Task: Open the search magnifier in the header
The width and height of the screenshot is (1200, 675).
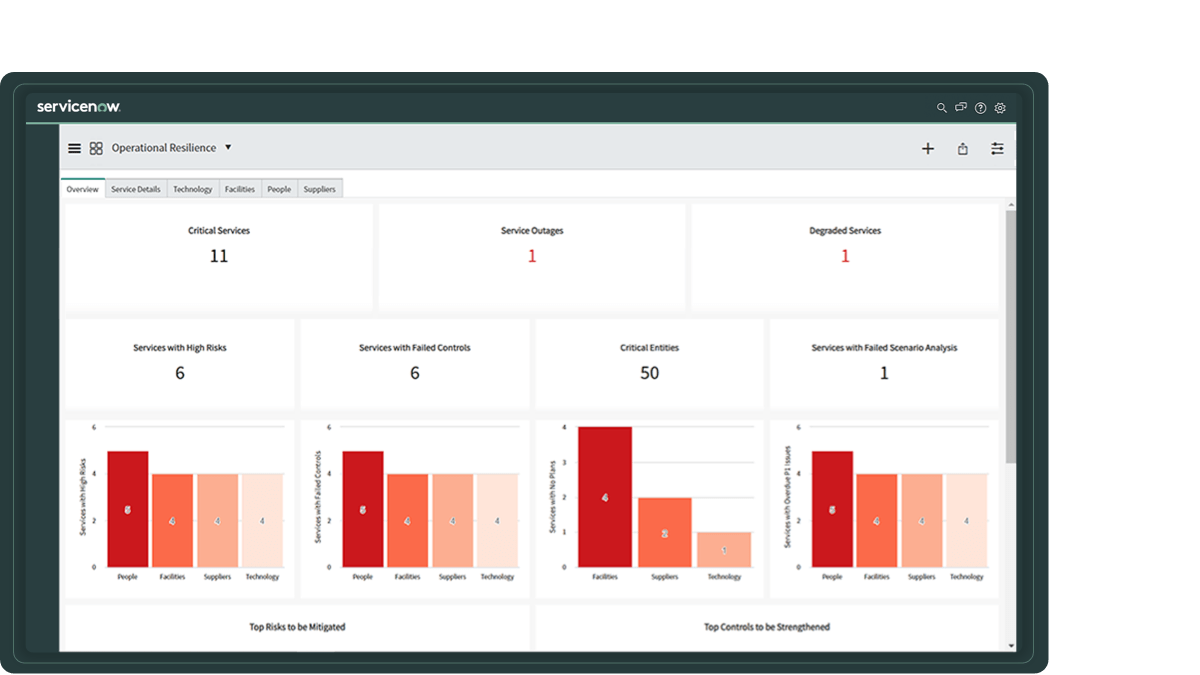Action: point(941,107)
